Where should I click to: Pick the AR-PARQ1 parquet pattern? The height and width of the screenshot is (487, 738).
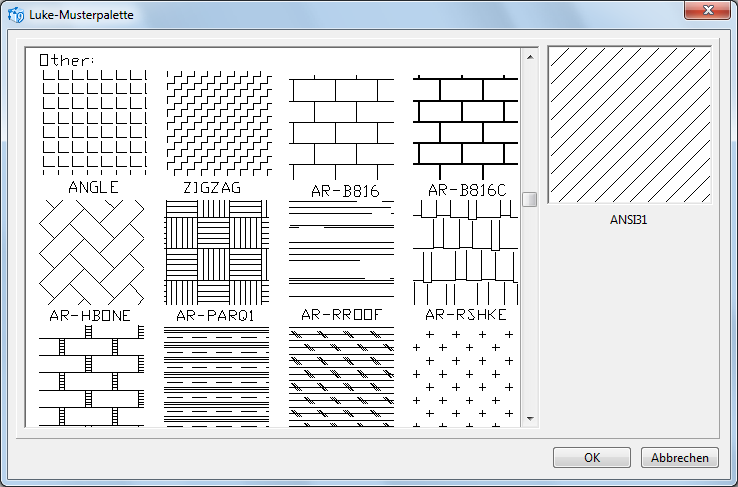(x=217, y=251)
